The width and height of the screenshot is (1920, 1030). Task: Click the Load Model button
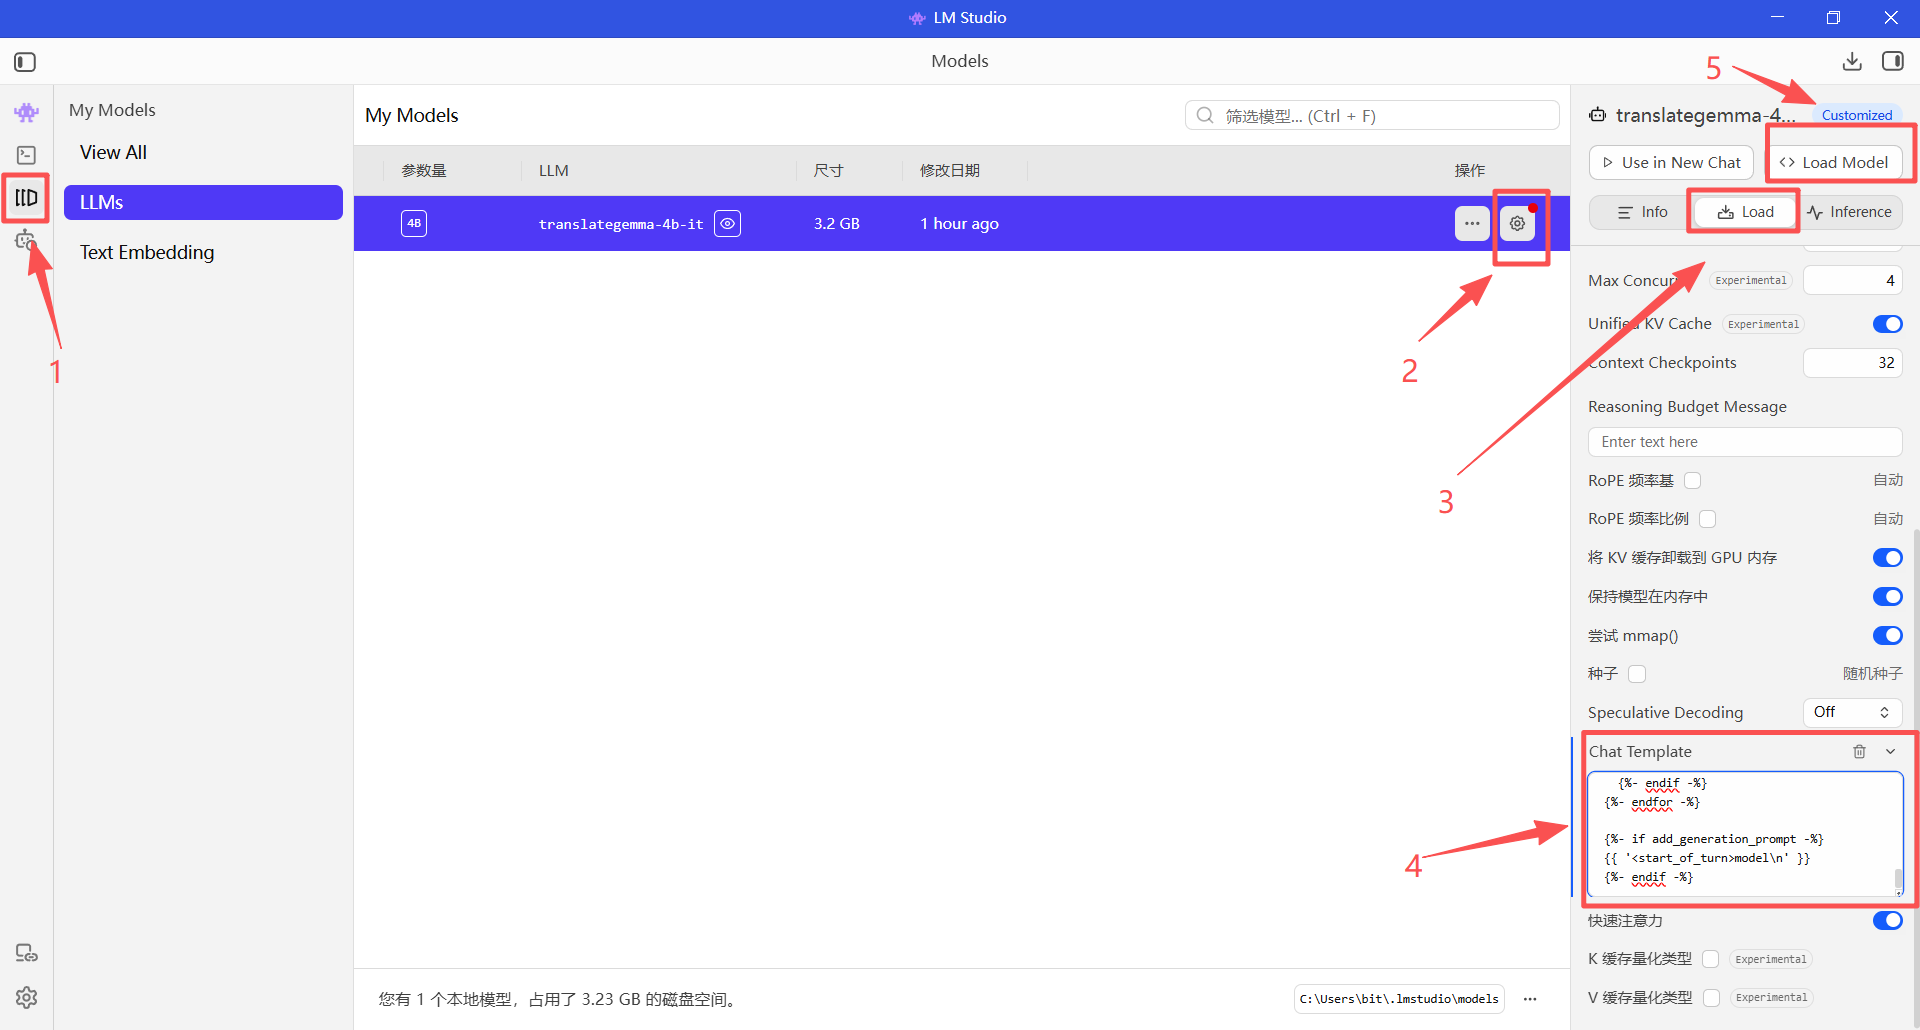tap(1833, 162)
